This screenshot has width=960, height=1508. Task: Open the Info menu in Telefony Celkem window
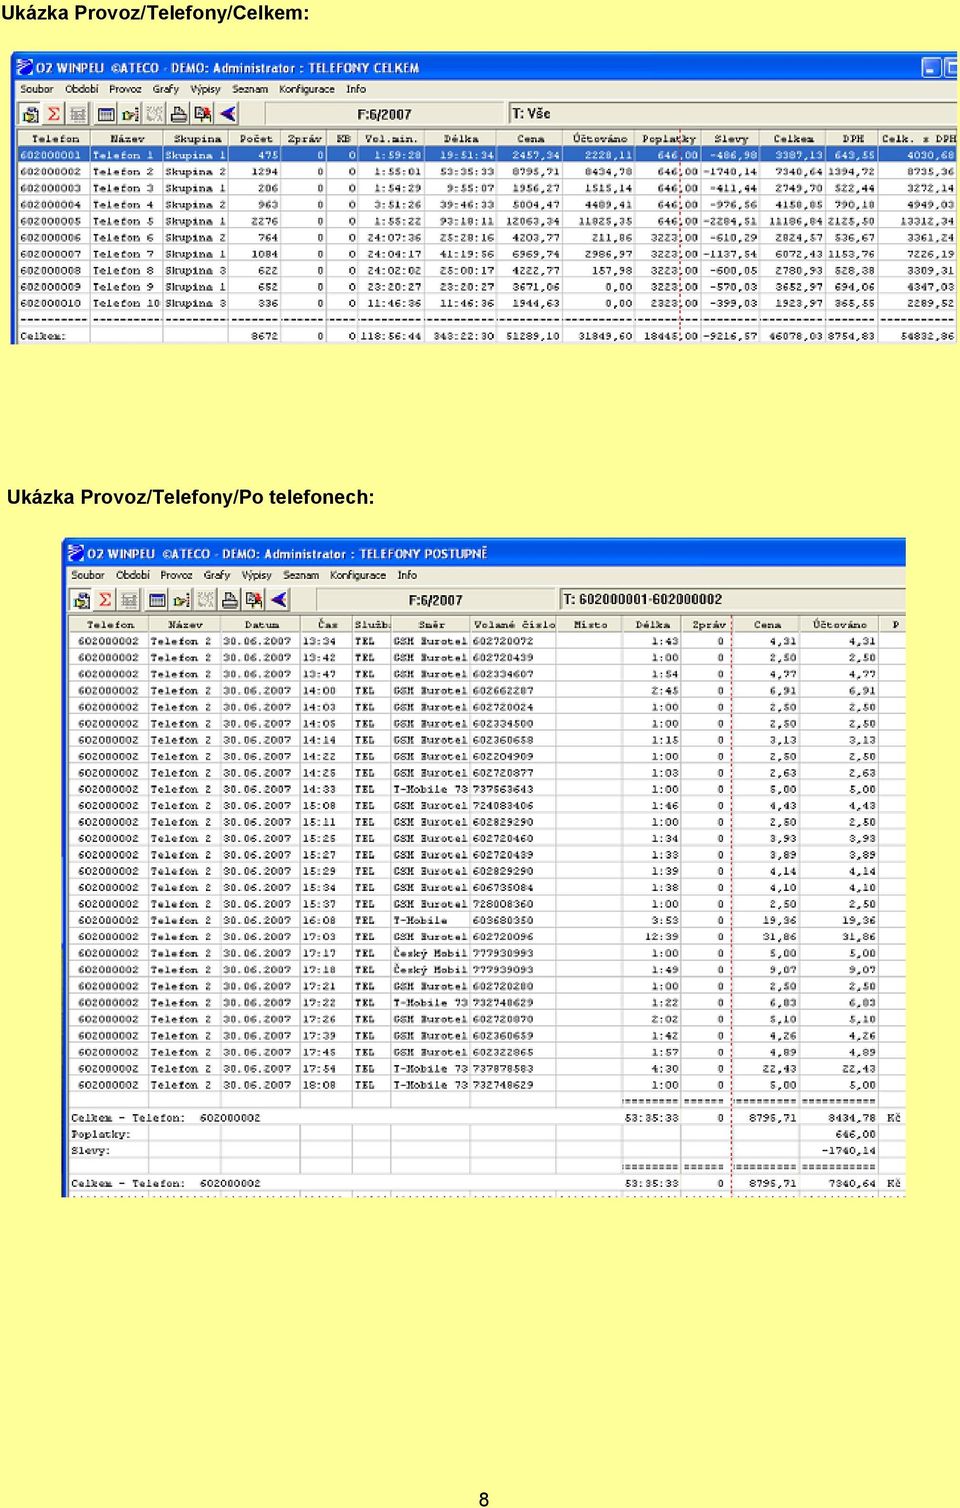[356, 89]
